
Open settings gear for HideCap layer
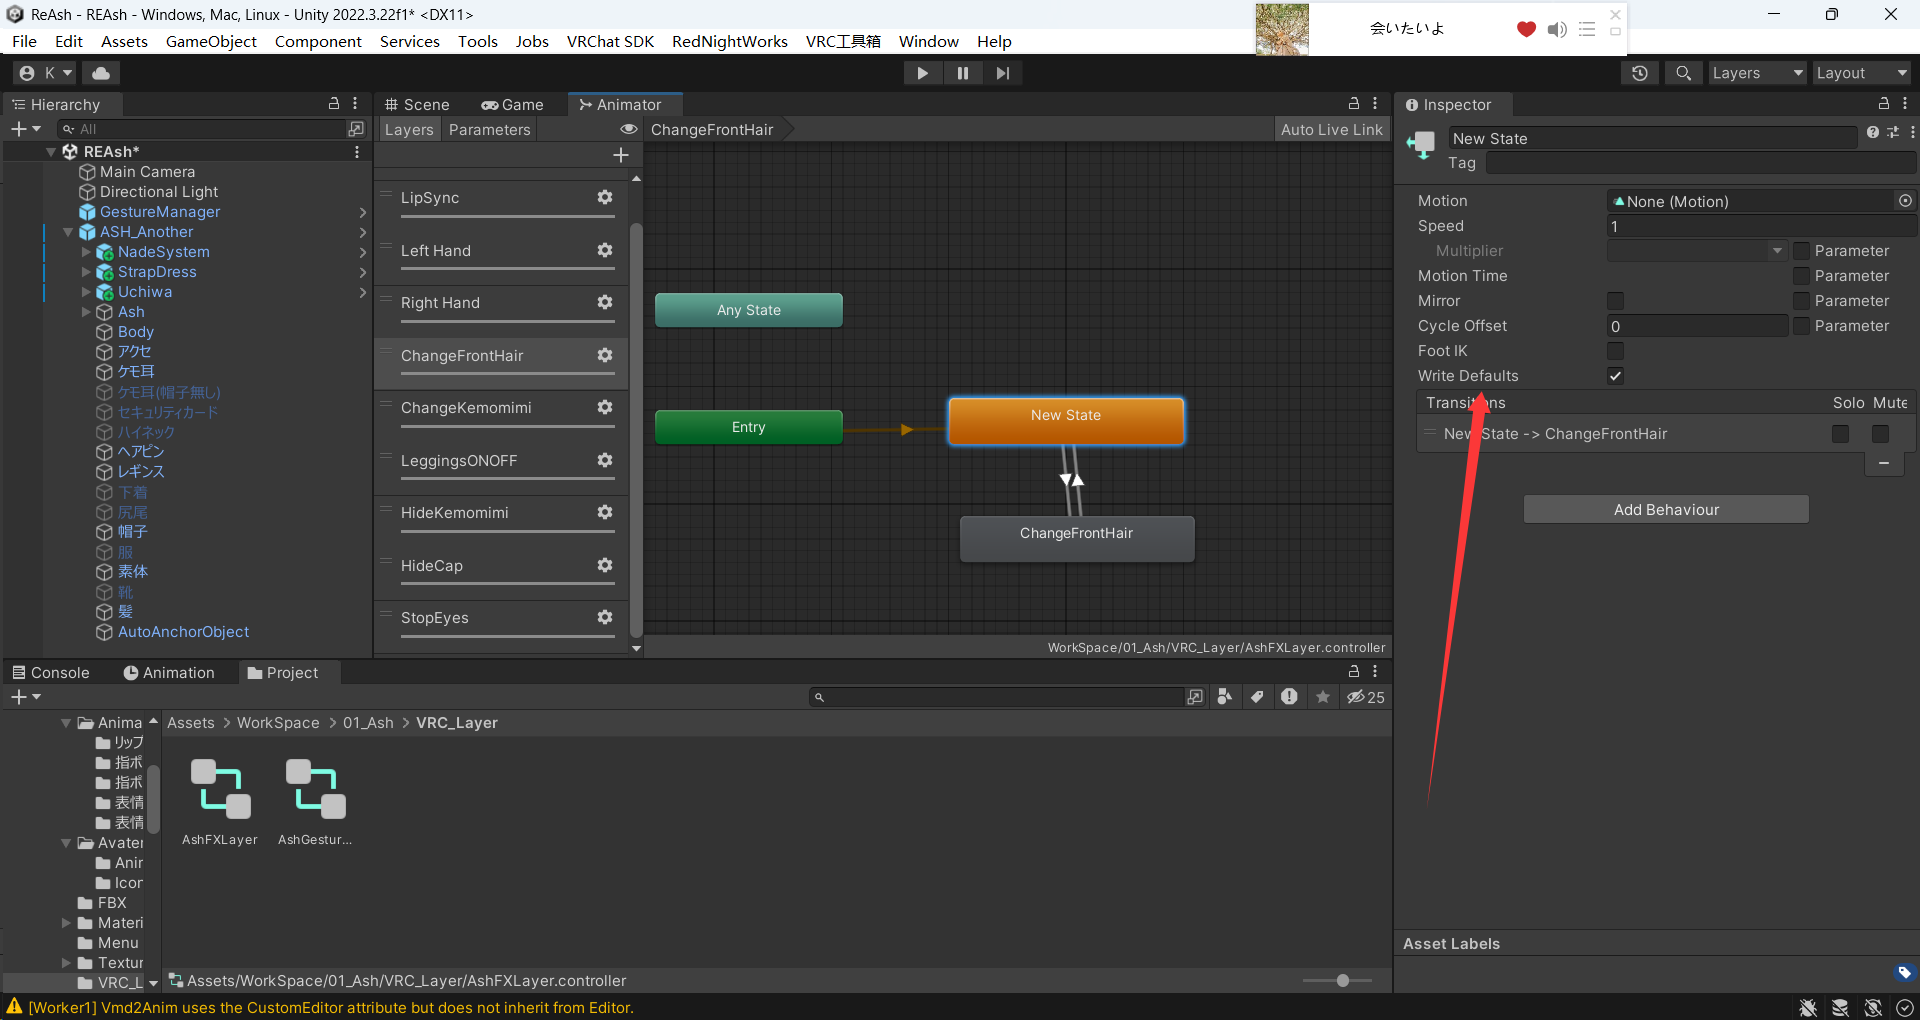(x=605, y=565)
